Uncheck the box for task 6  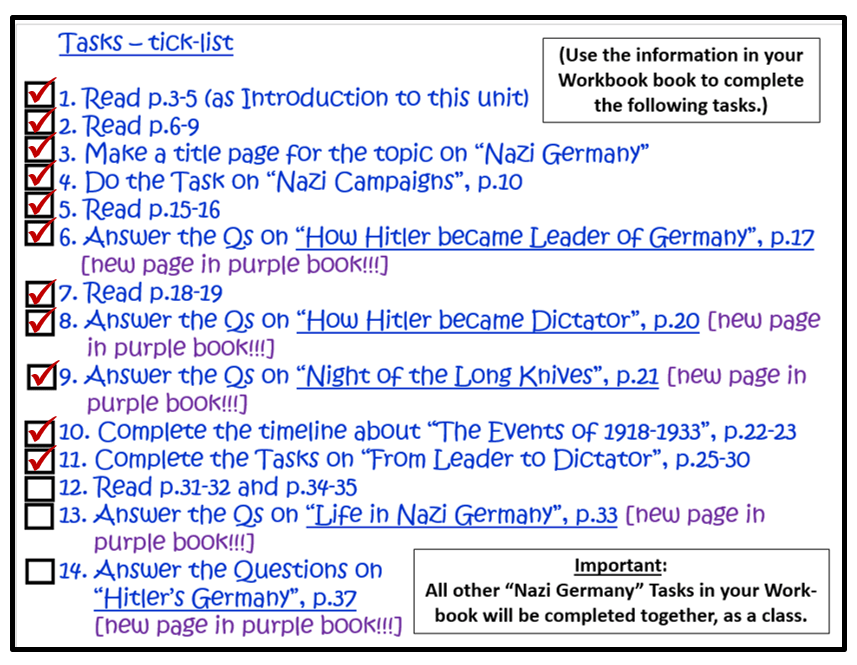(40, 236)
